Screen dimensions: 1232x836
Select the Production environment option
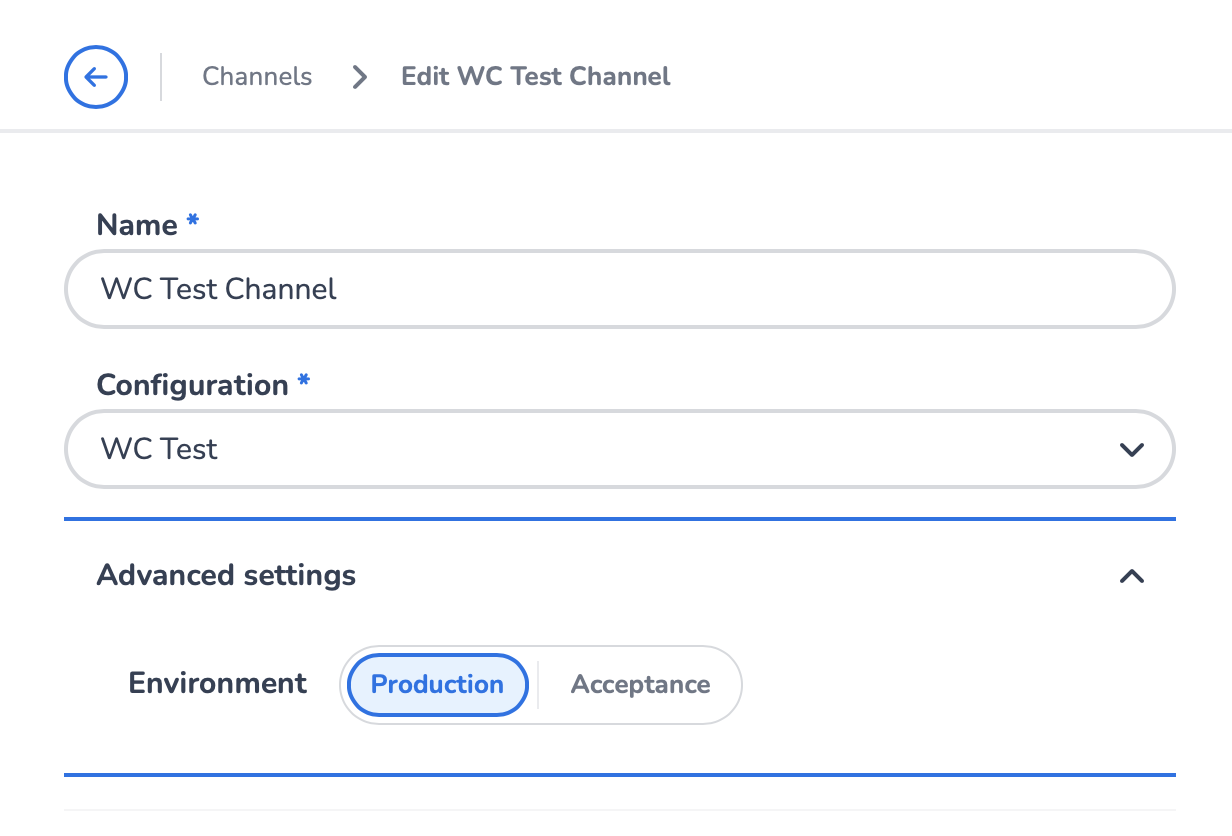[438, 685]
